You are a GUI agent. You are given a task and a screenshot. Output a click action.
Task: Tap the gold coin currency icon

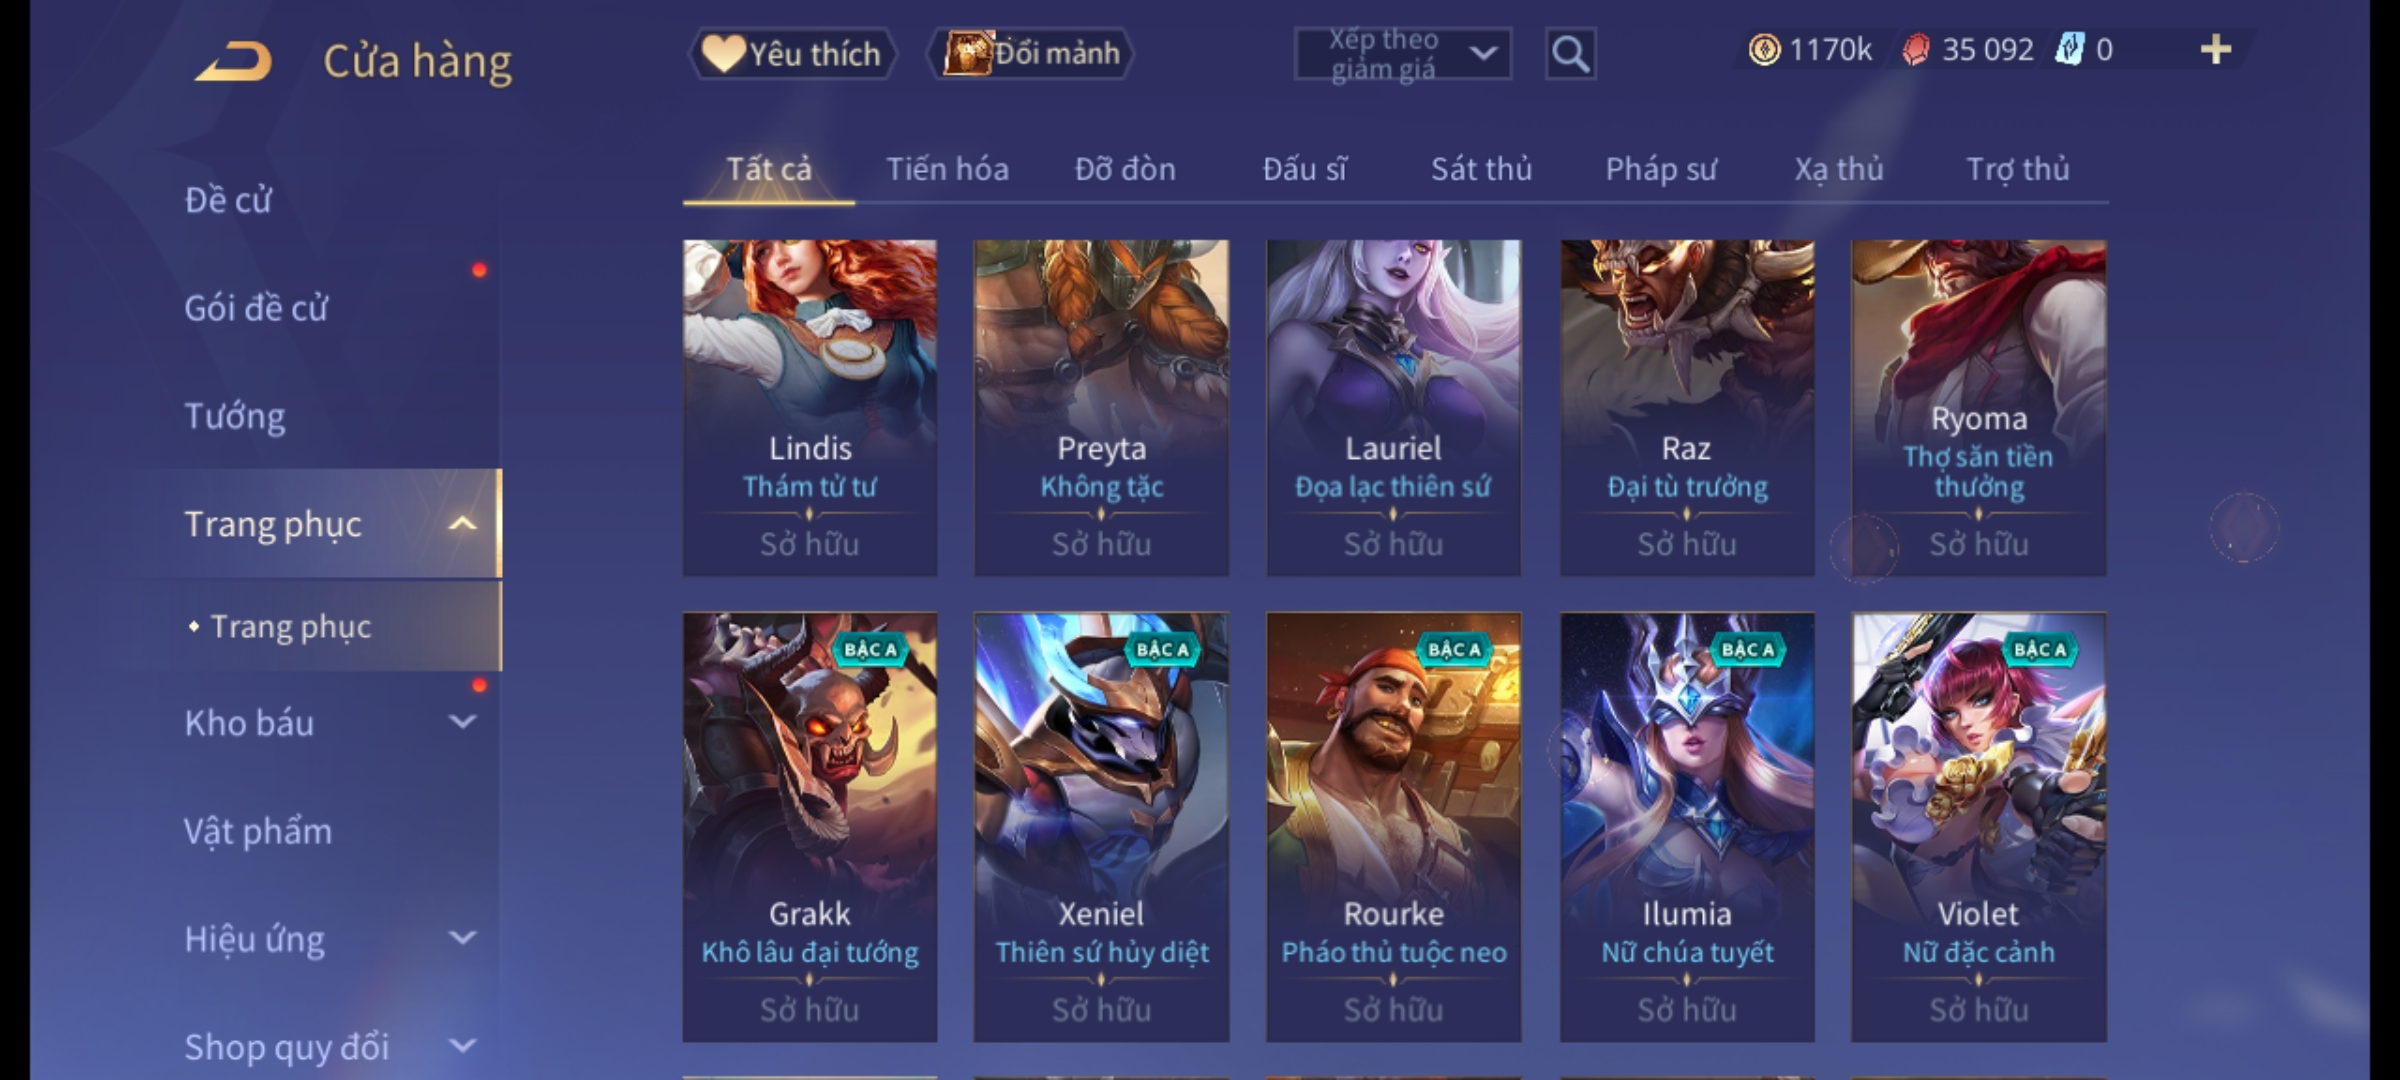(1765, 50)
